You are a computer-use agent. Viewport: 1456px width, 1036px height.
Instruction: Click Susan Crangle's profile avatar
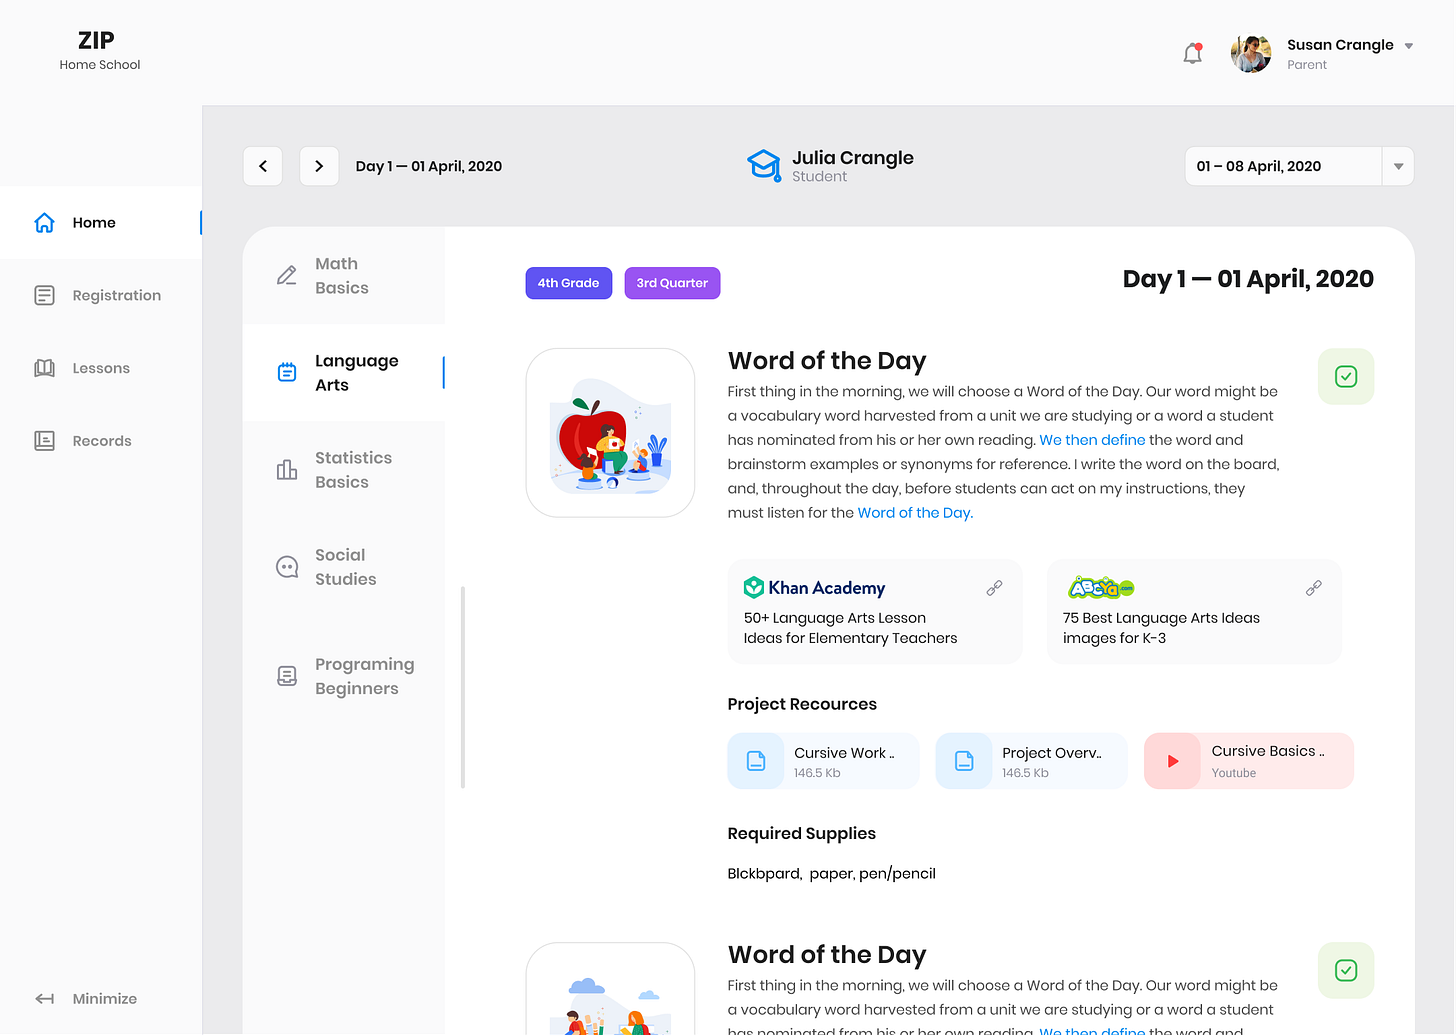click(1251, 54)
